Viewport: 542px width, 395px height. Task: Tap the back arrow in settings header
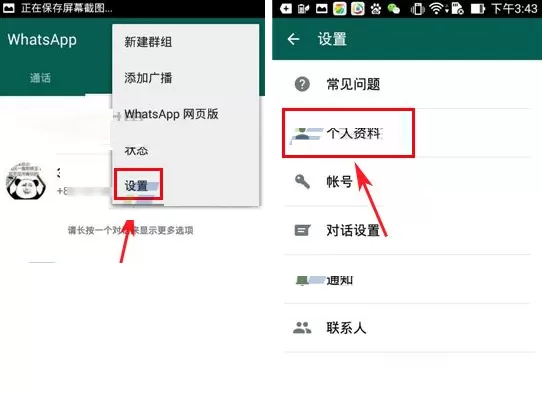(293, 39)
